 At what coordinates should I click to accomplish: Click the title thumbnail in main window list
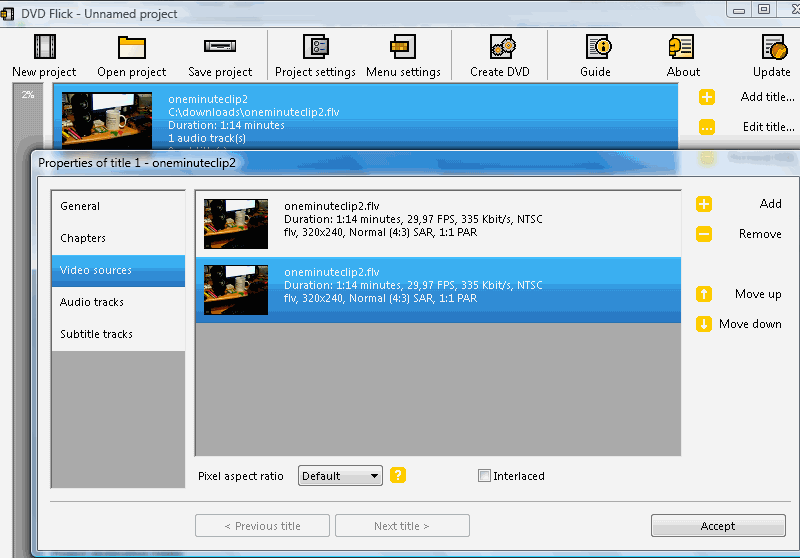107,121
